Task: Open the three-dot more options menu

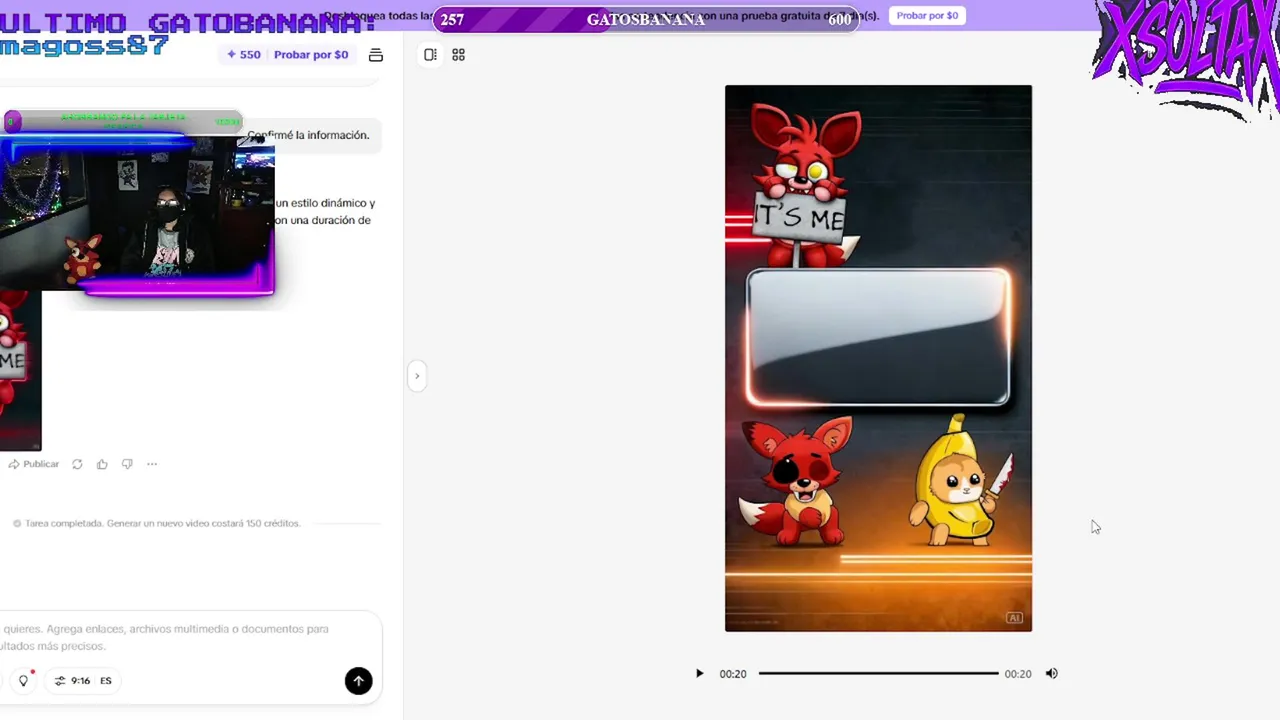Action: click(152, 464)
